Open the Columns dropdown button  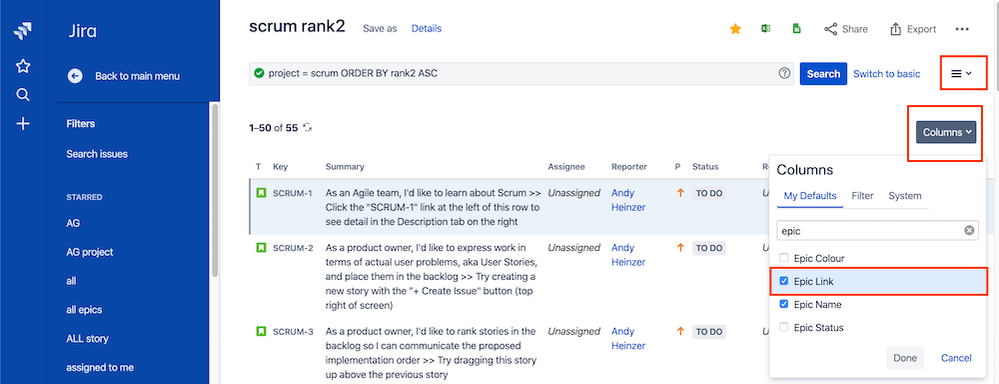(945, 132)
